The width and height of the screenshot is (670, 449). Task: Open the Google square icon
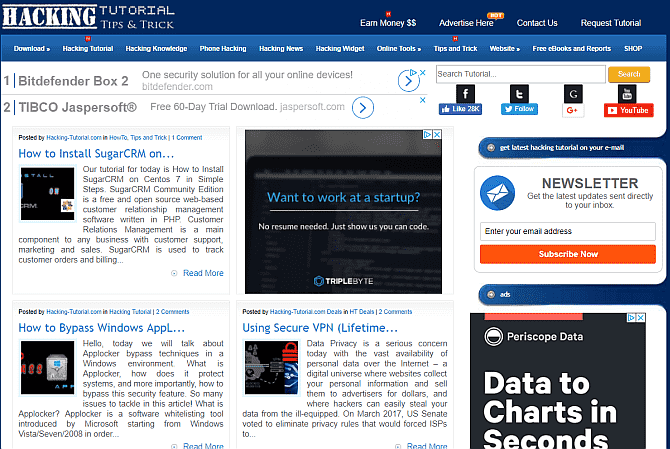pos(573,94)
